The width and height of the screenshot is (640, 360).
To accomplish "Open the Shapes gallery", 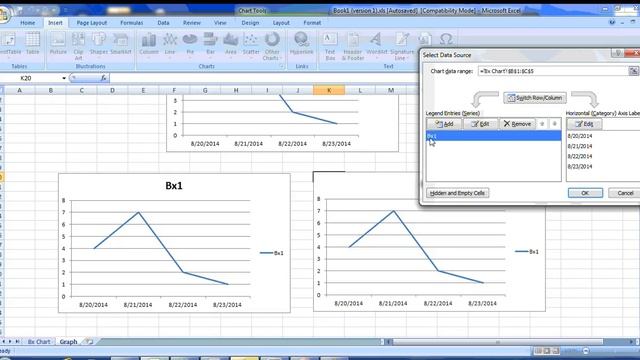I will pos(98,44).
